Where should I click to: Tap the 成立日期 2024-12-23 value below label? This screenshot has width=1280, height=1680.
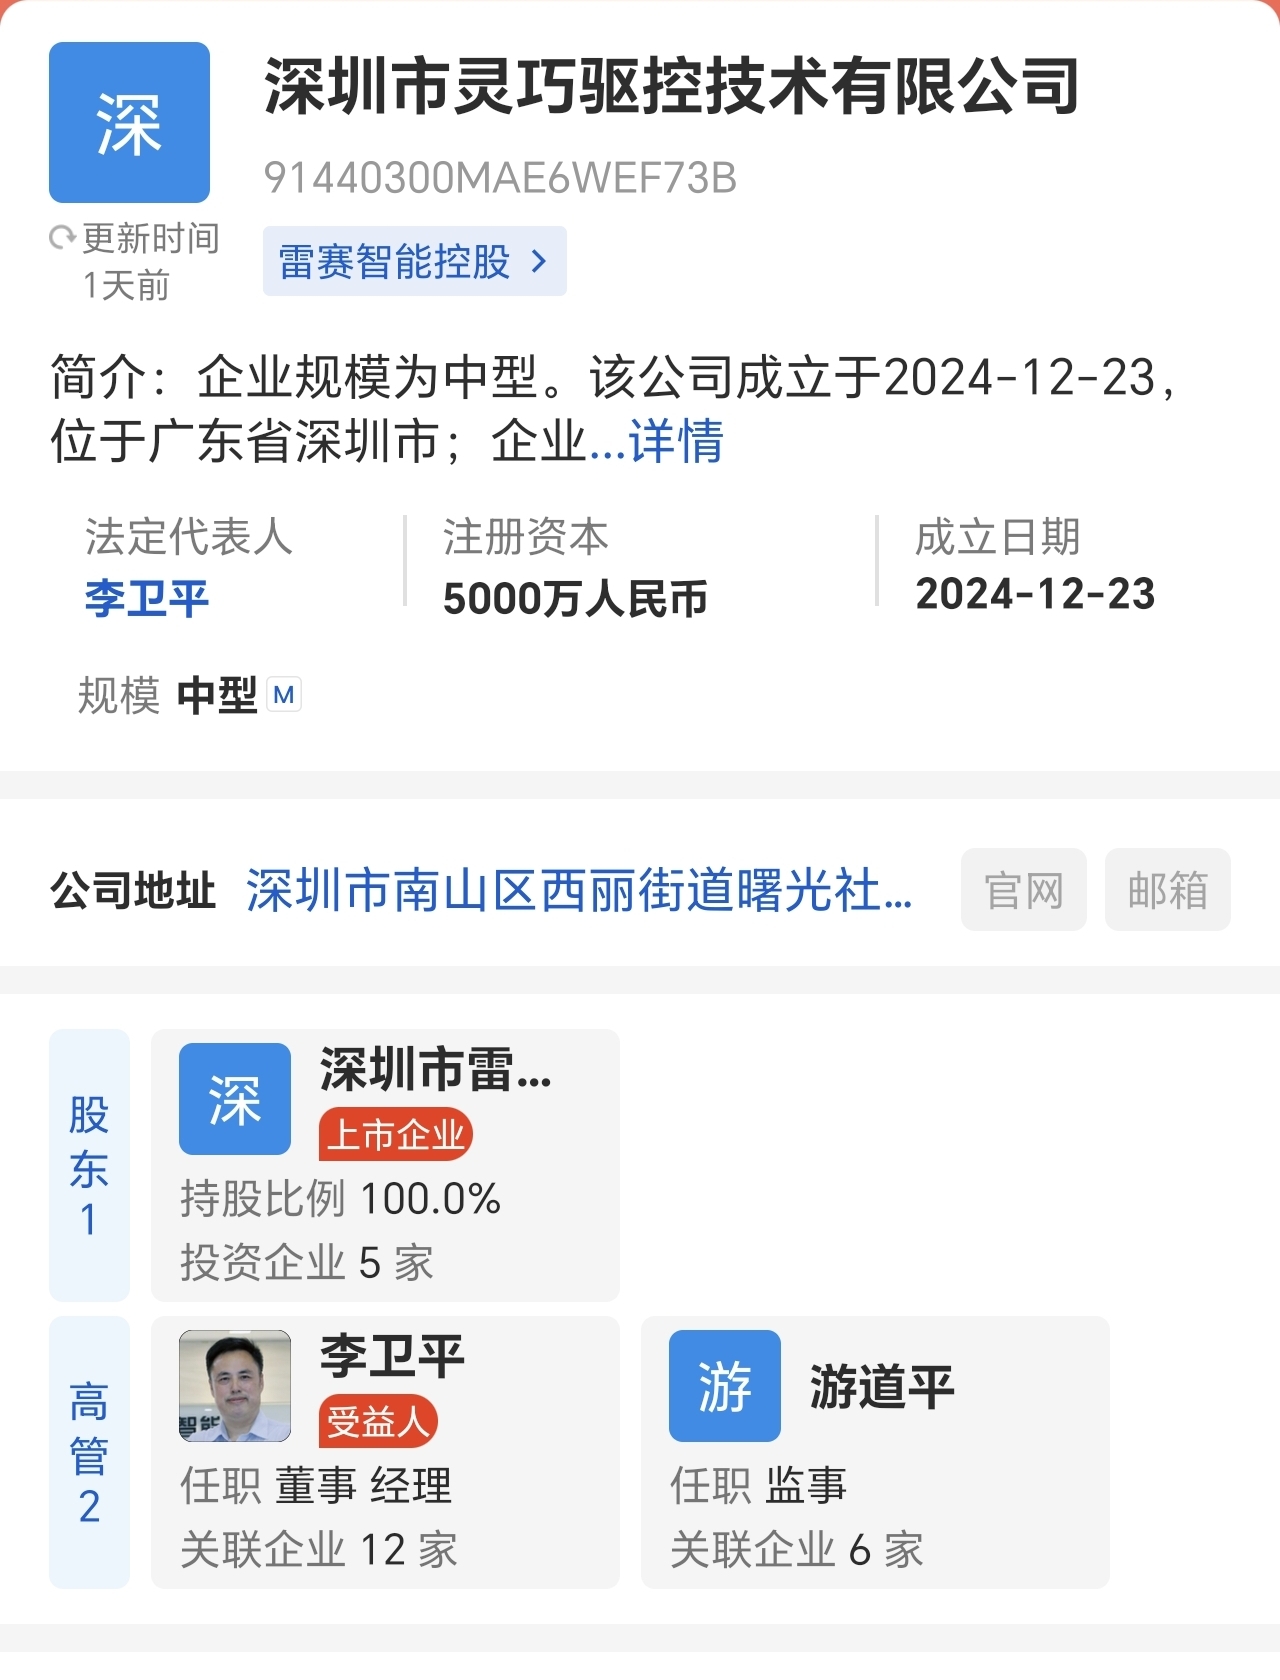pyautogui.click(x=1036, y=594)
